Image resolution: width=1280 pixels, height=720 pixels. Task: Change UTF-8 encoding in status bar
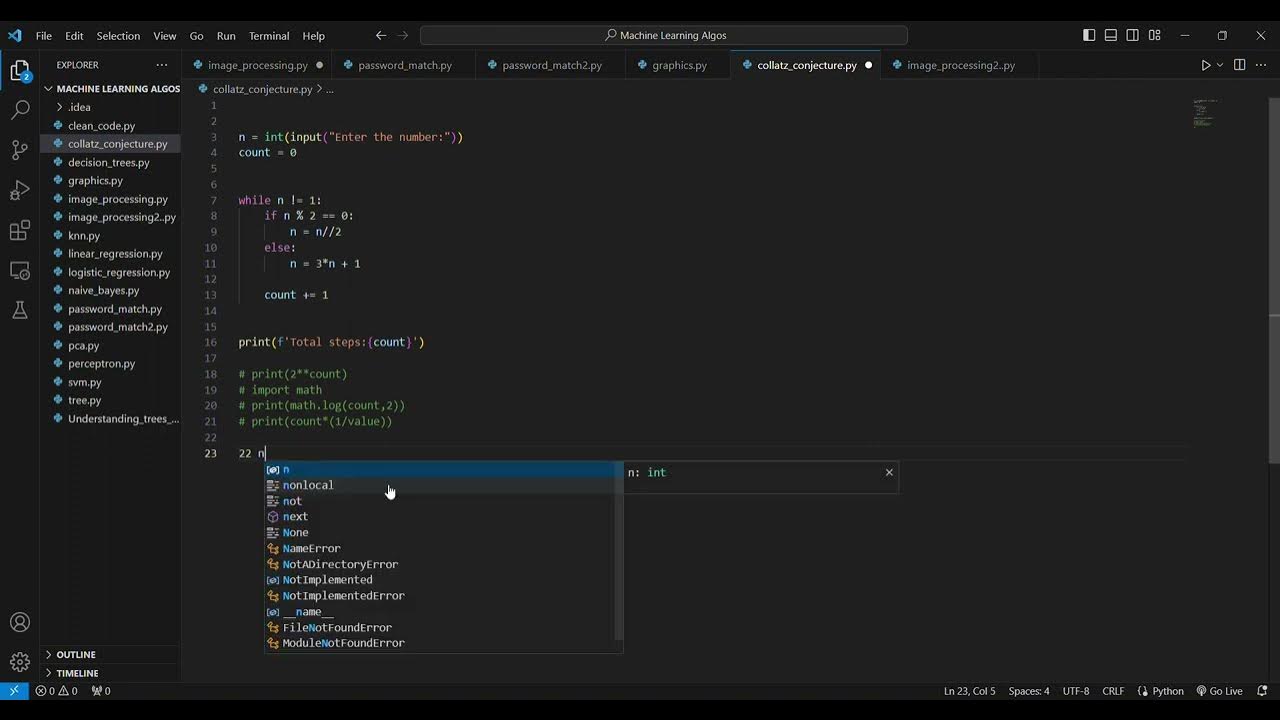[x=1076, y=691]
